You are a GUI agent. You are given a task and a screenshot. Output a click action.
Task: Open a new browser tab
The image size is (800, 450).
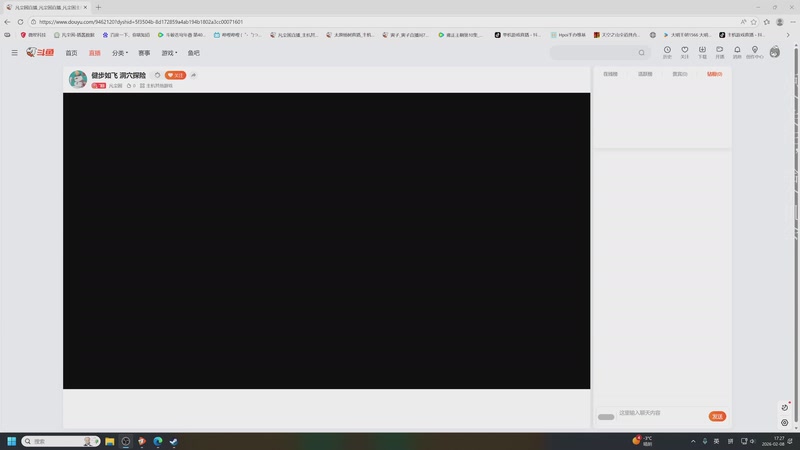98,7
